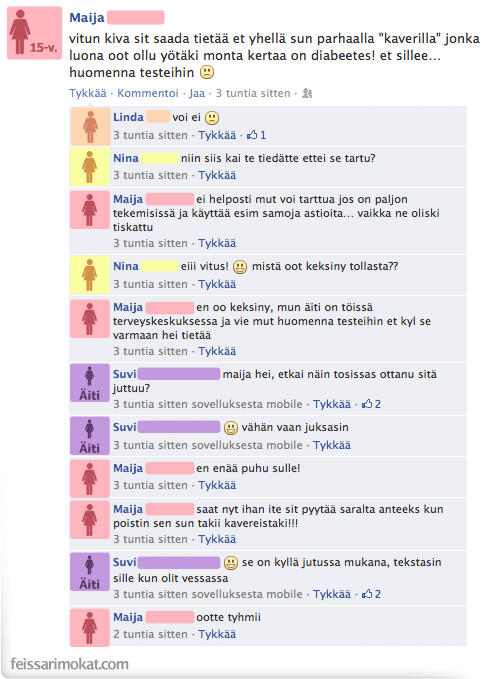Open Maija's profile name in post header
The height and width of the screenshot is (679, 492).
click(87, 18)
